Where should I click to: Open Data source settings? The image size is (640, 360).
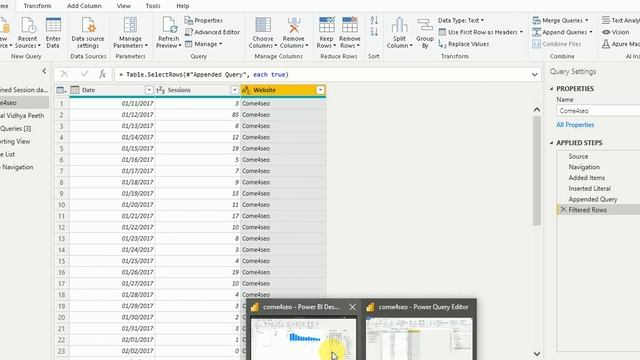click(x=88, y=33)
